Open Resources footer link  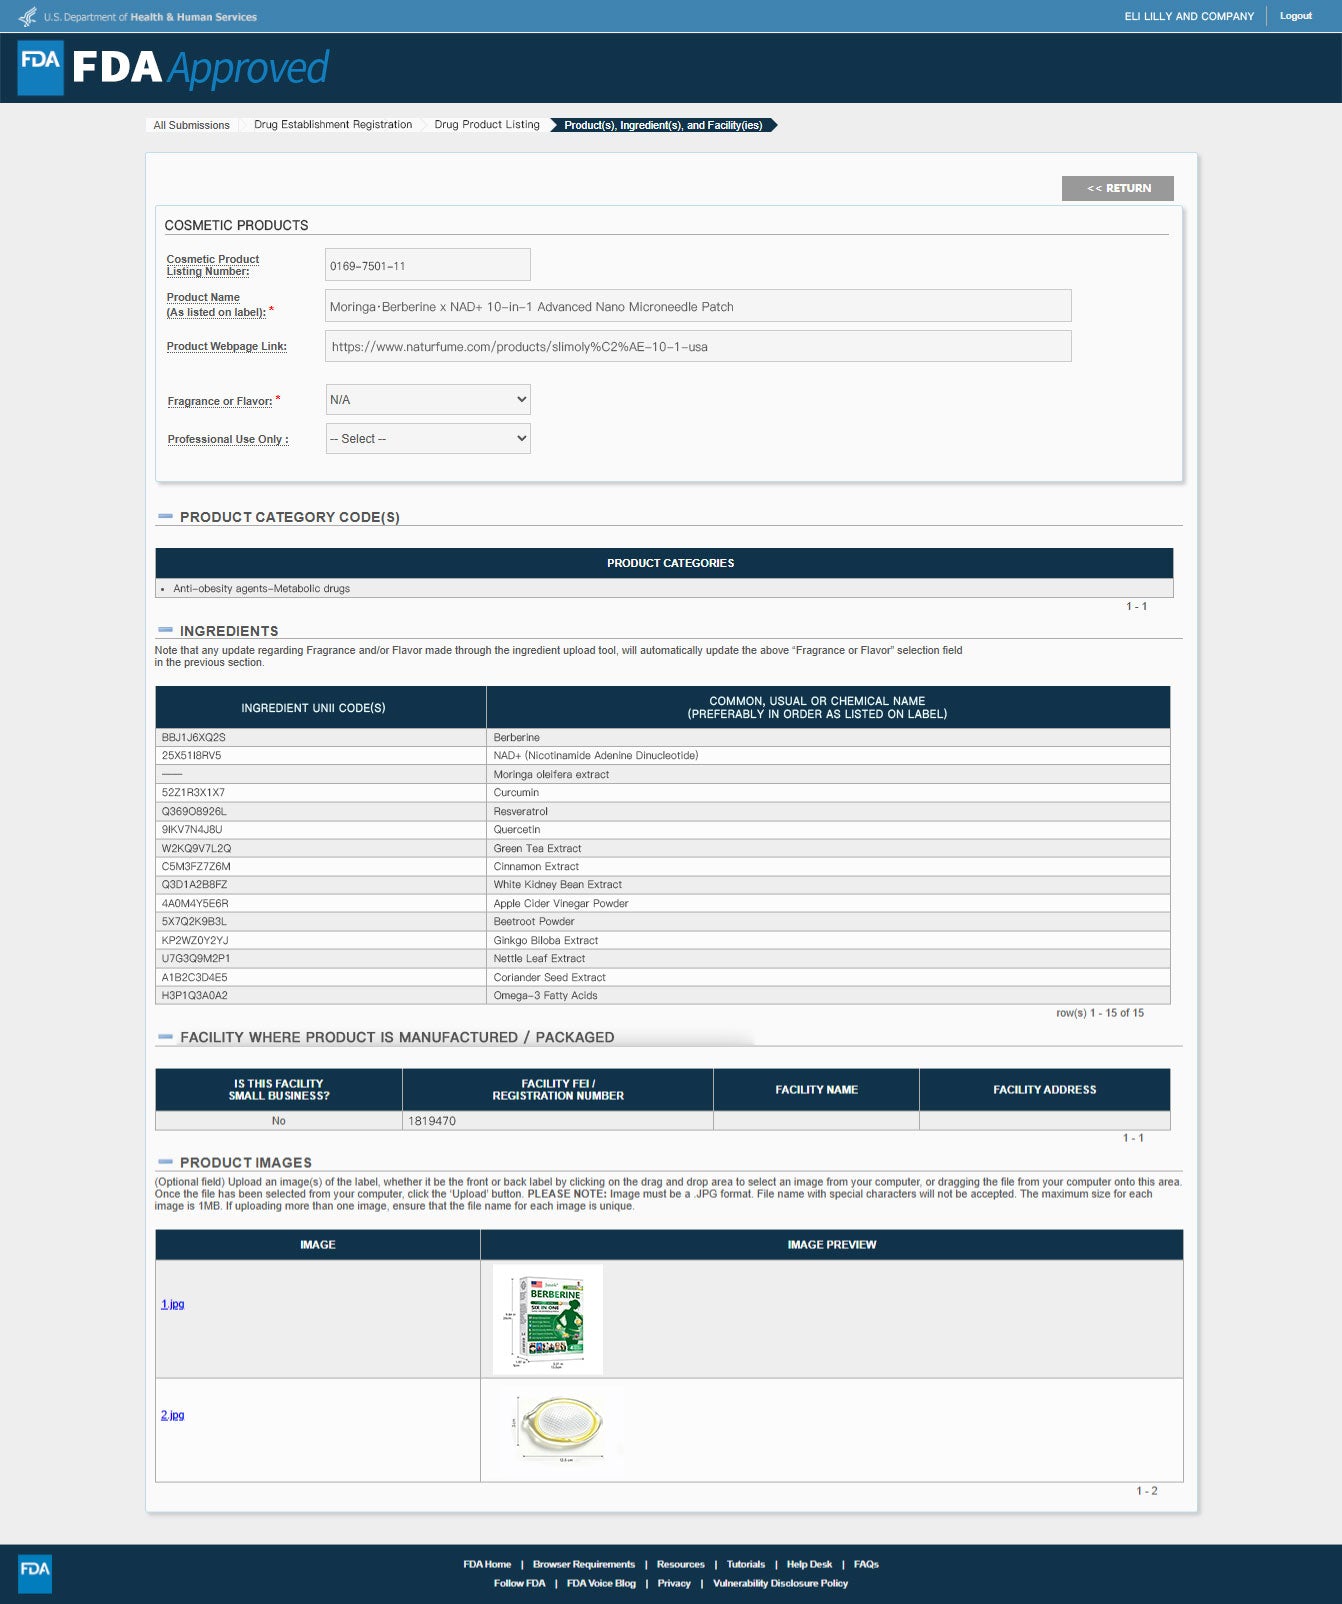click(x=681, y=1564)
